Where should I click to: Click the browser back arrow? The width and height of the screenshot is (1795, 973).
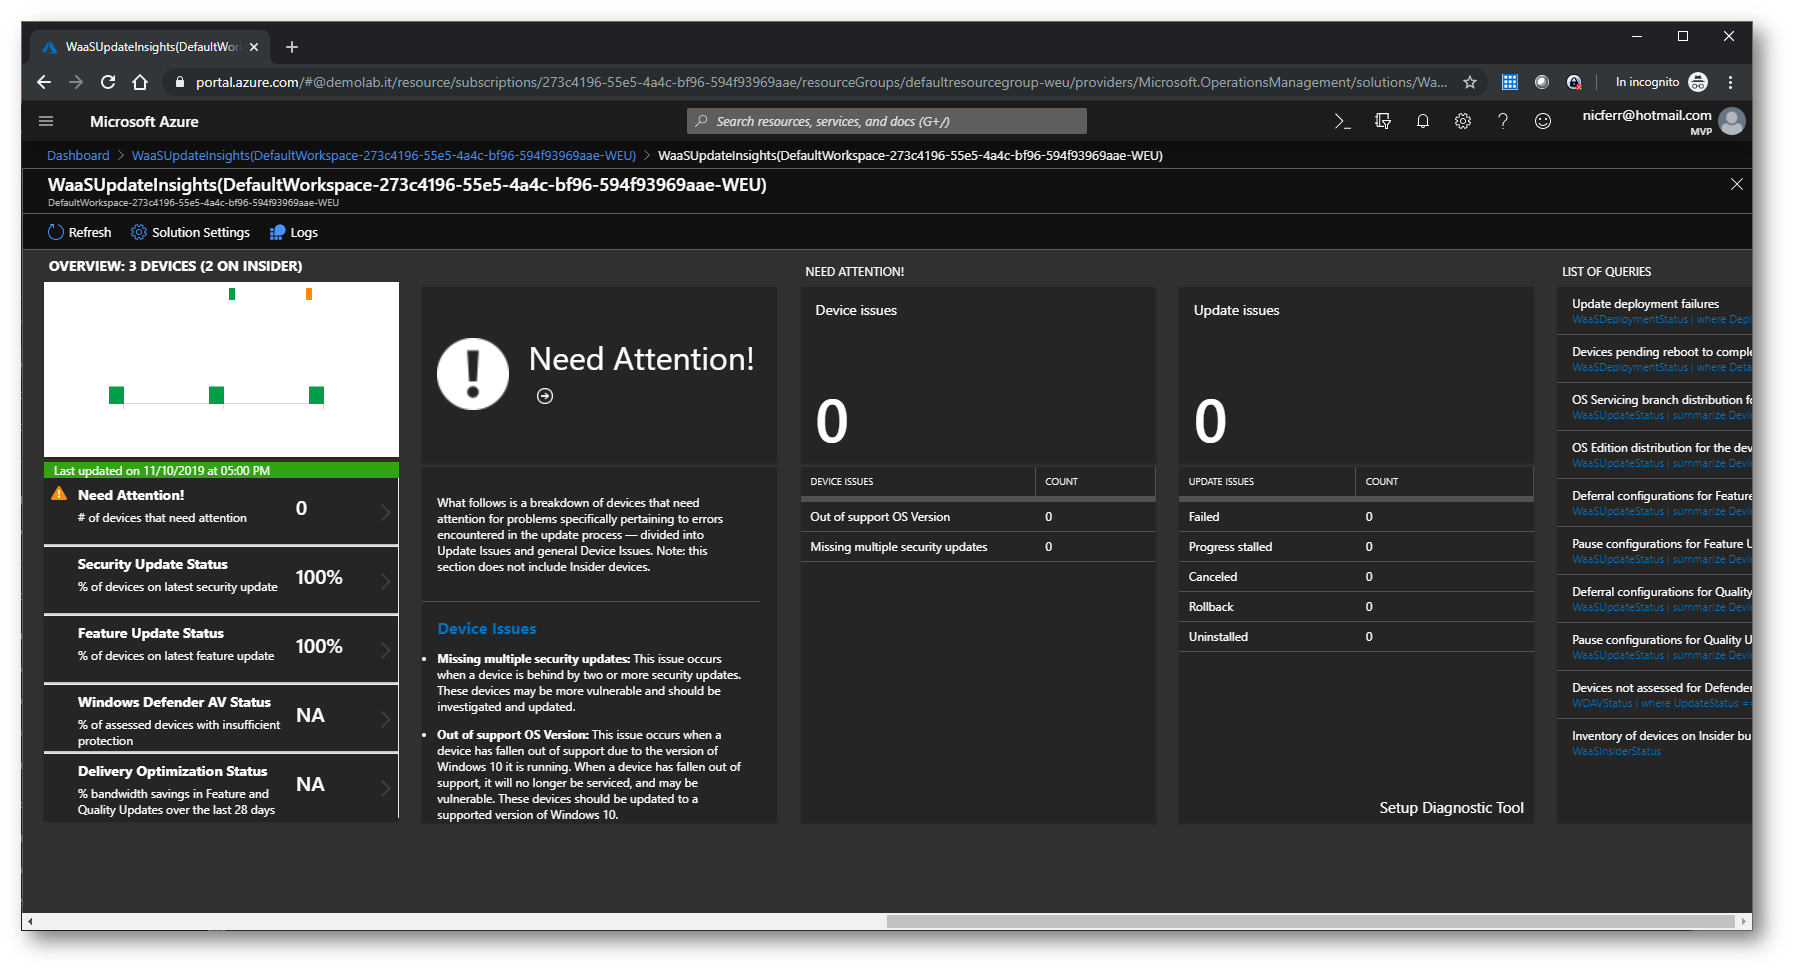pos(44,82)
